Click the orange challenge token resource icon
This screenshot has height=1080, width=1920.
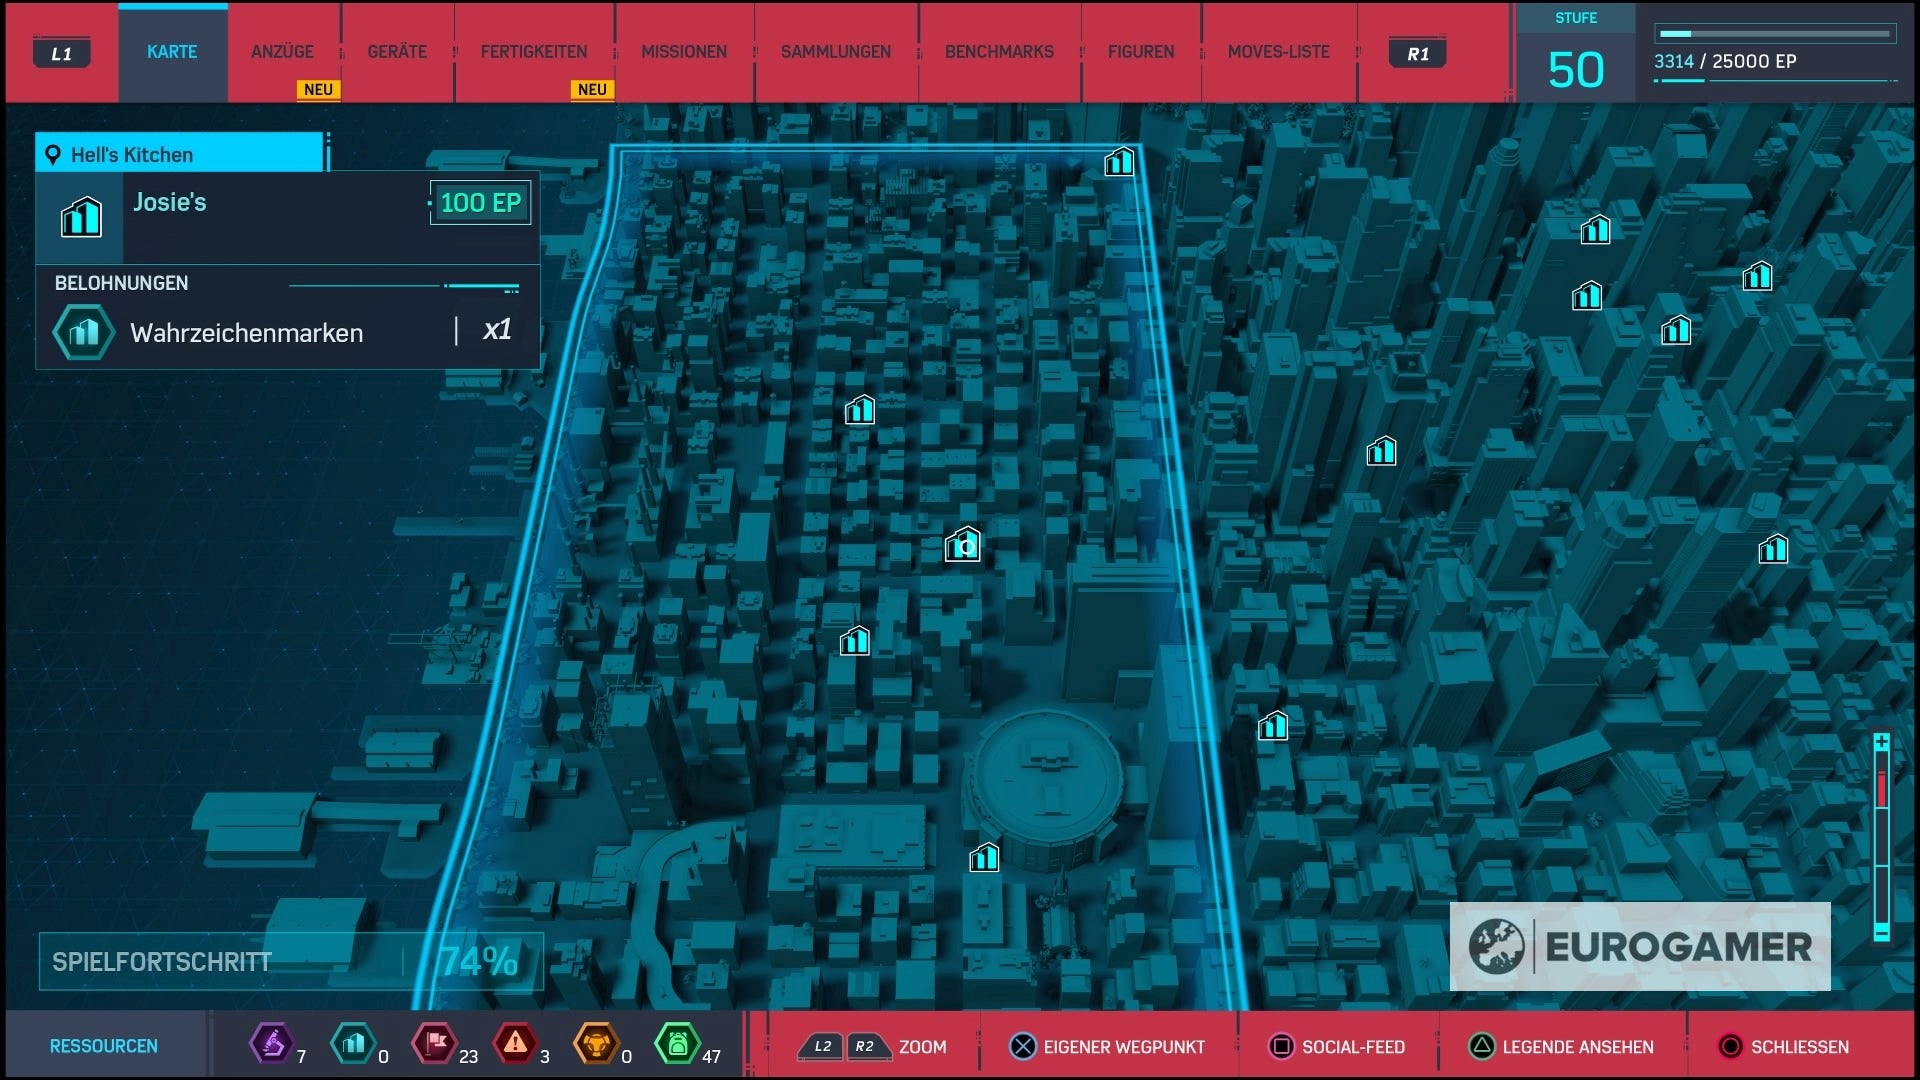pyautogui.click(x=596, y=1044)
